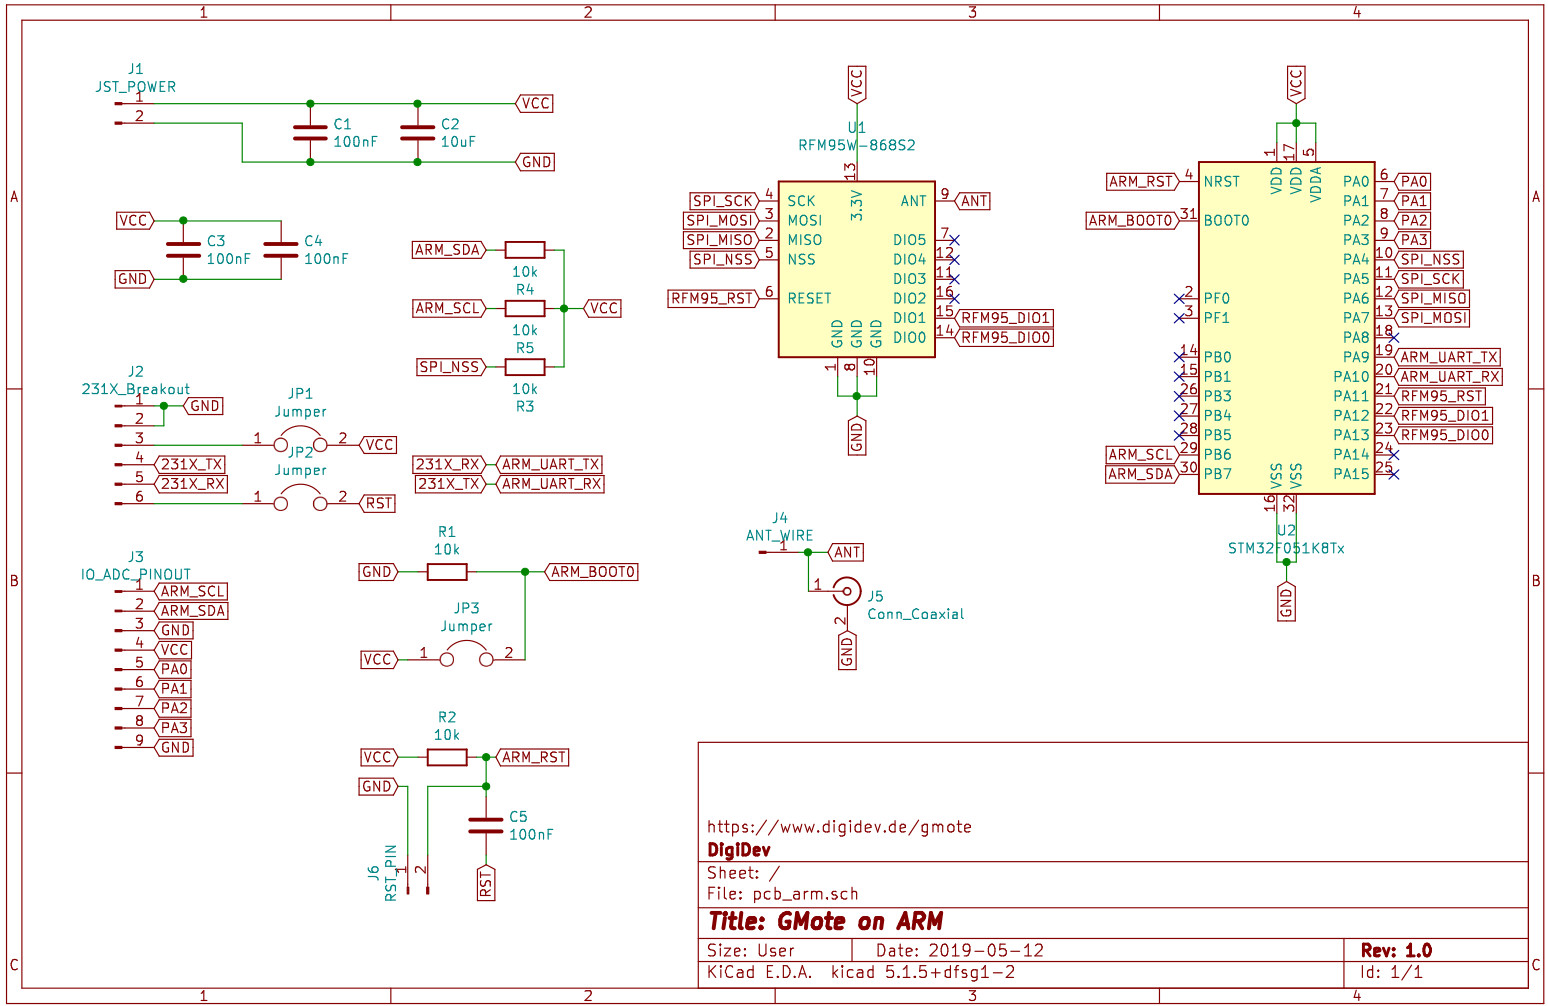Select the 'IO_ADC_PINOUT' connector label
The width and height of the screenshot is (1548, 1006).
tap(136, 574)
